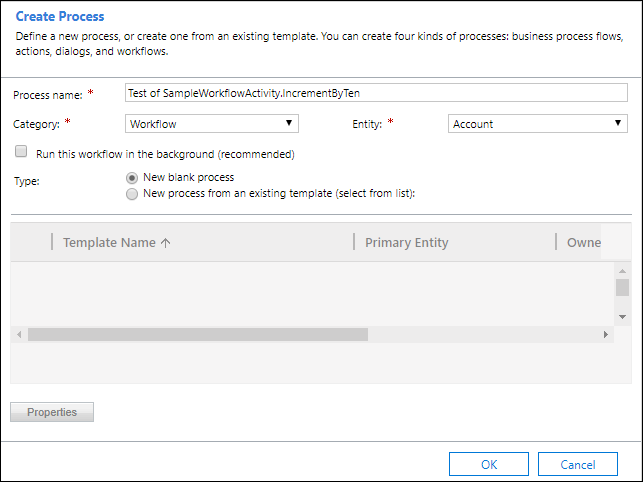Click the horizontal scrollbar left arrow
The height and width of the screenshot is (482, 643).
coord(20,335)
